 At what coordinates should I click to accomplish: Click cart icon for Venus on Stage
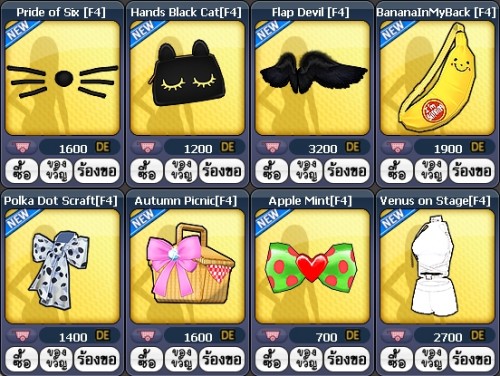(x=397, y=335)
